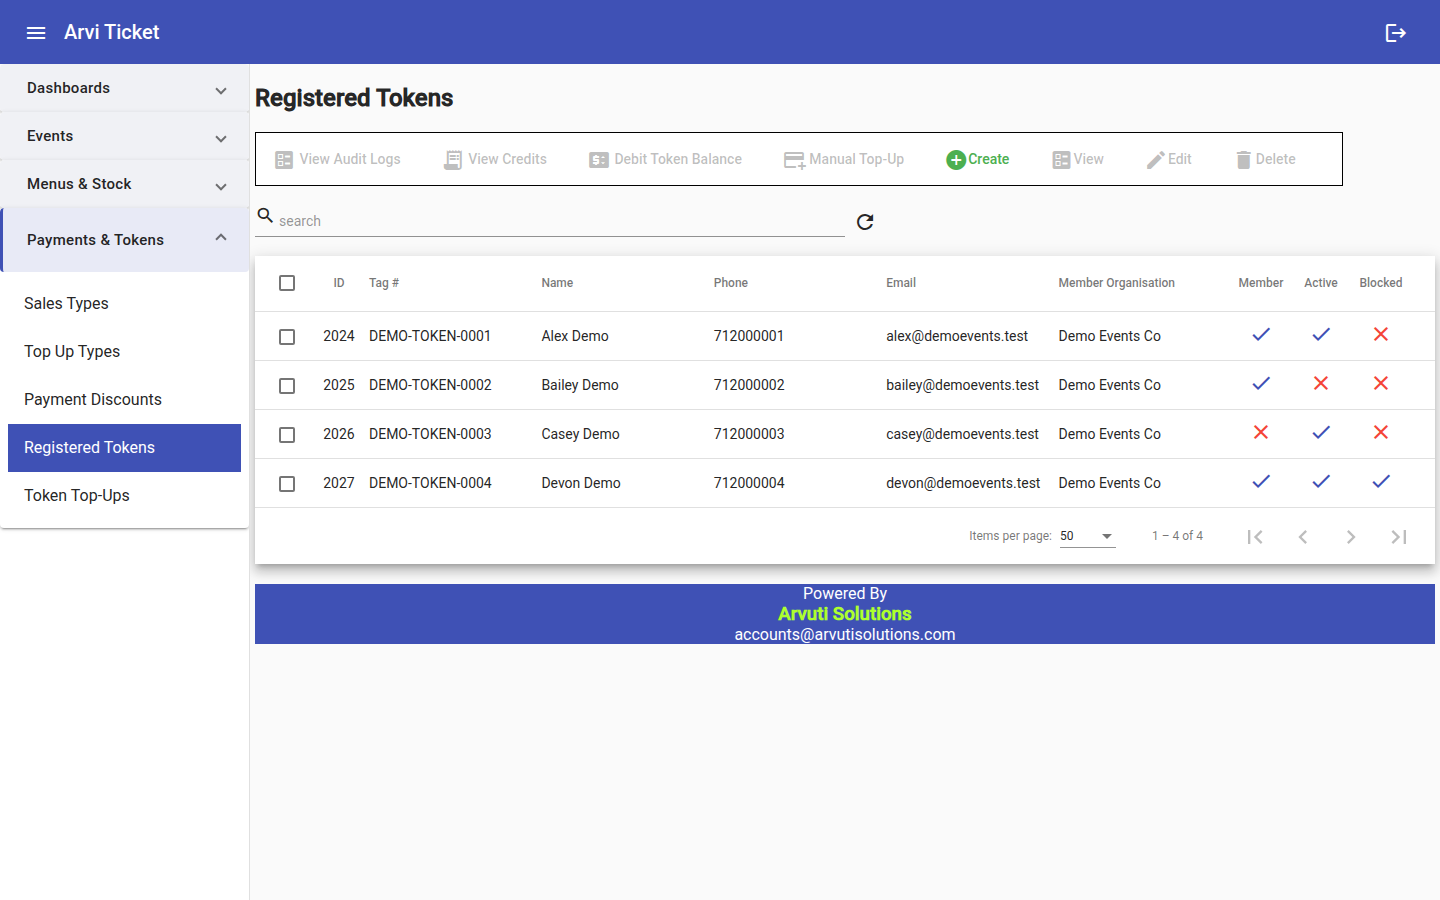Open the Items per page dropdown
1440x900 pixels.
[x=1087, y=536]
